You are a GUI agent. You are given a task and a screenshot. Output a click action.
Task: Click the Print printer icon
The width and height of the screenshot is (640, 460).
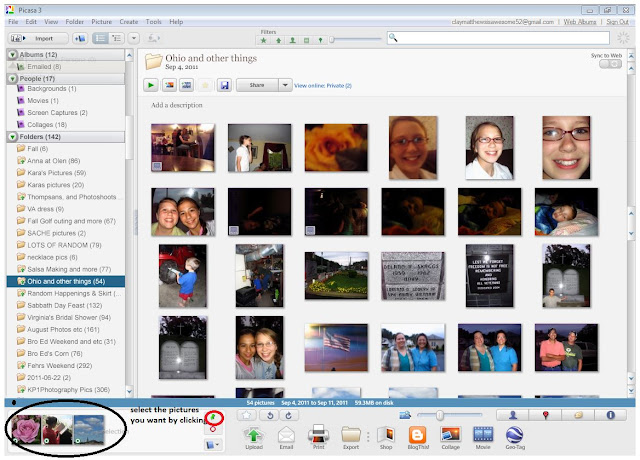[318, 434]
